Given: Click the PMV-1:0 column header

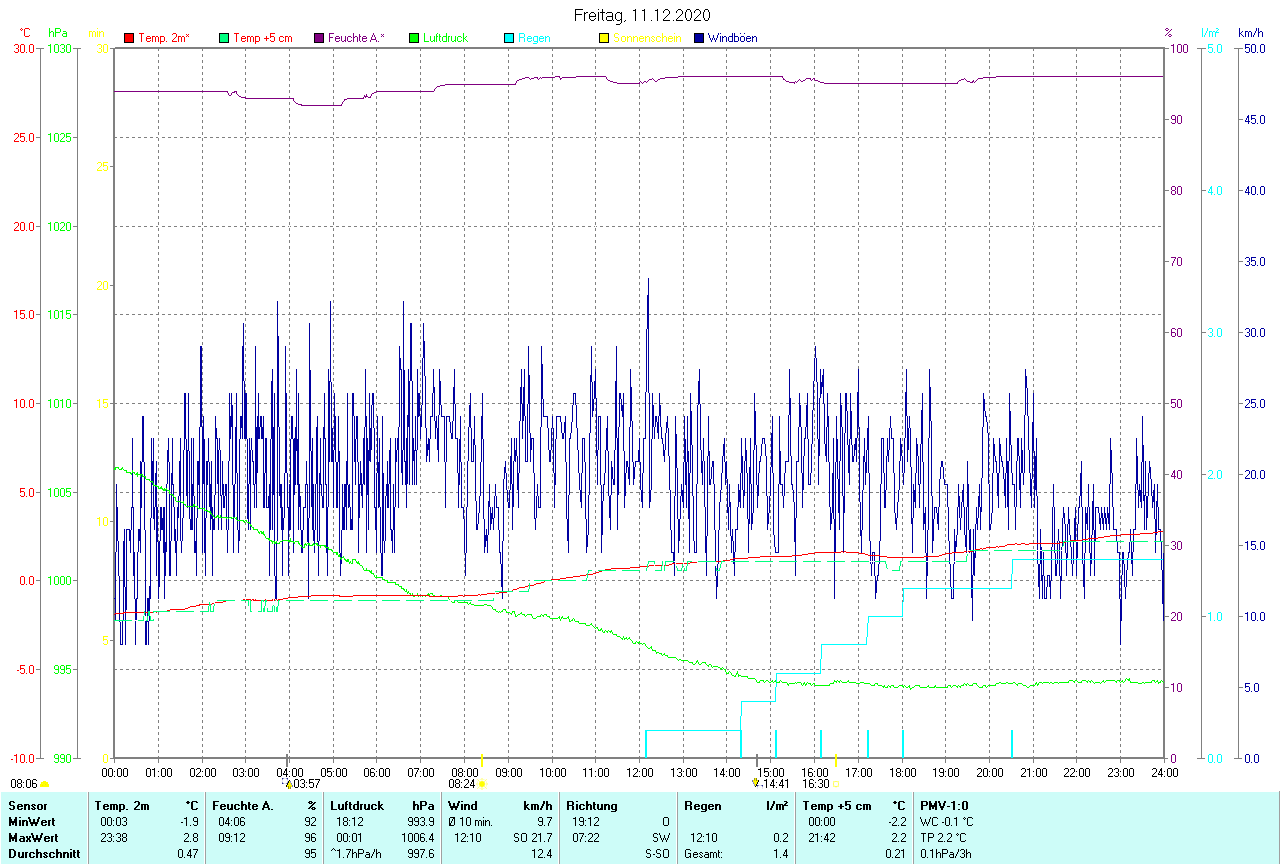Looking at the screenshot, I should [x=944, y=806].
